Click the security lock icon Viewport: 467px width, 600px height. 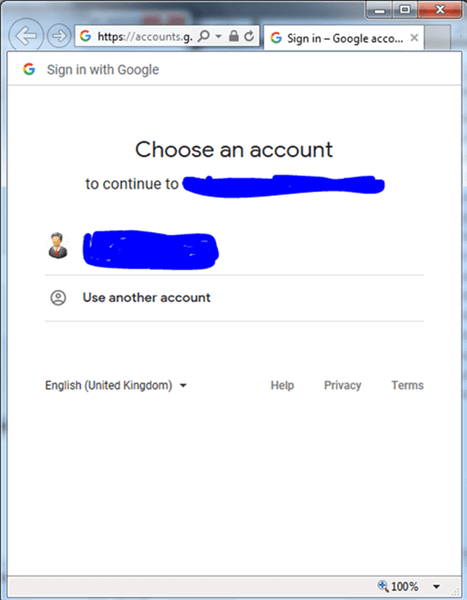(234, 36)
